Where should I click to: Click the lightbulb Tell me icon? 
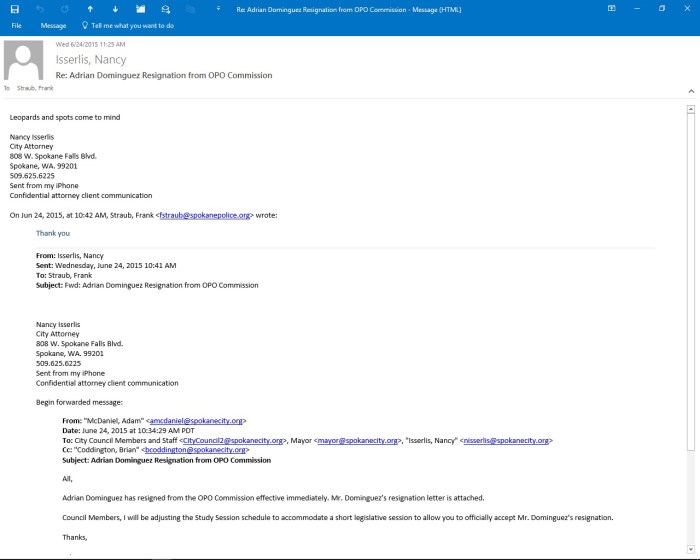click(85, 25)
